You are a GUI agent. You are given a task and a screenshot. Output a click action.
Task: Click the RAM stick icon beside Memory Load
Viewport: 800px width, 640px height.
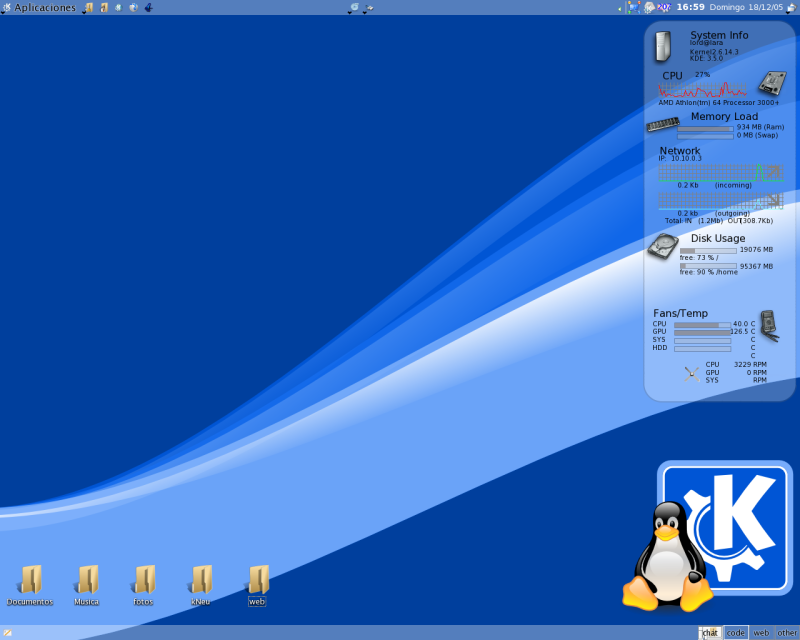click(x=663, y=124)
